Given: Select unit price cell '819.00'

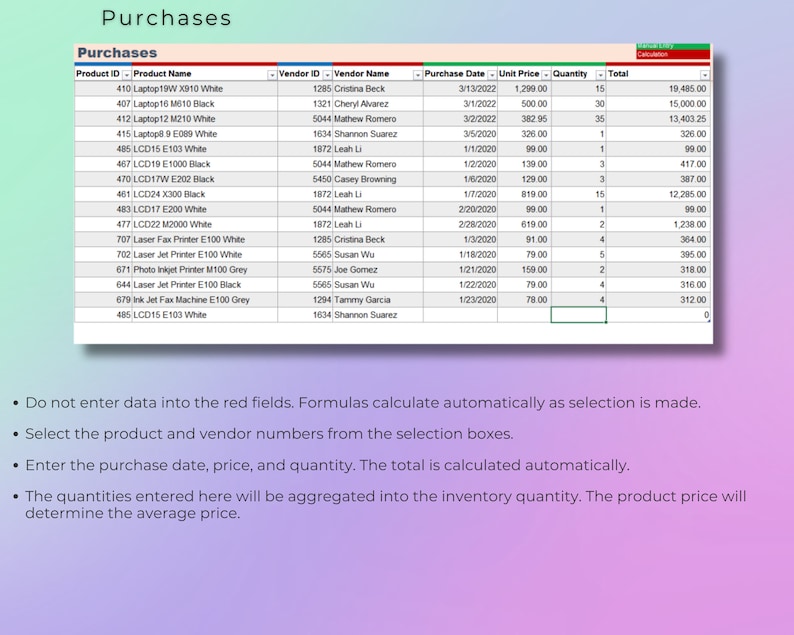Looking at the screenshot, I should coord(524,194).
